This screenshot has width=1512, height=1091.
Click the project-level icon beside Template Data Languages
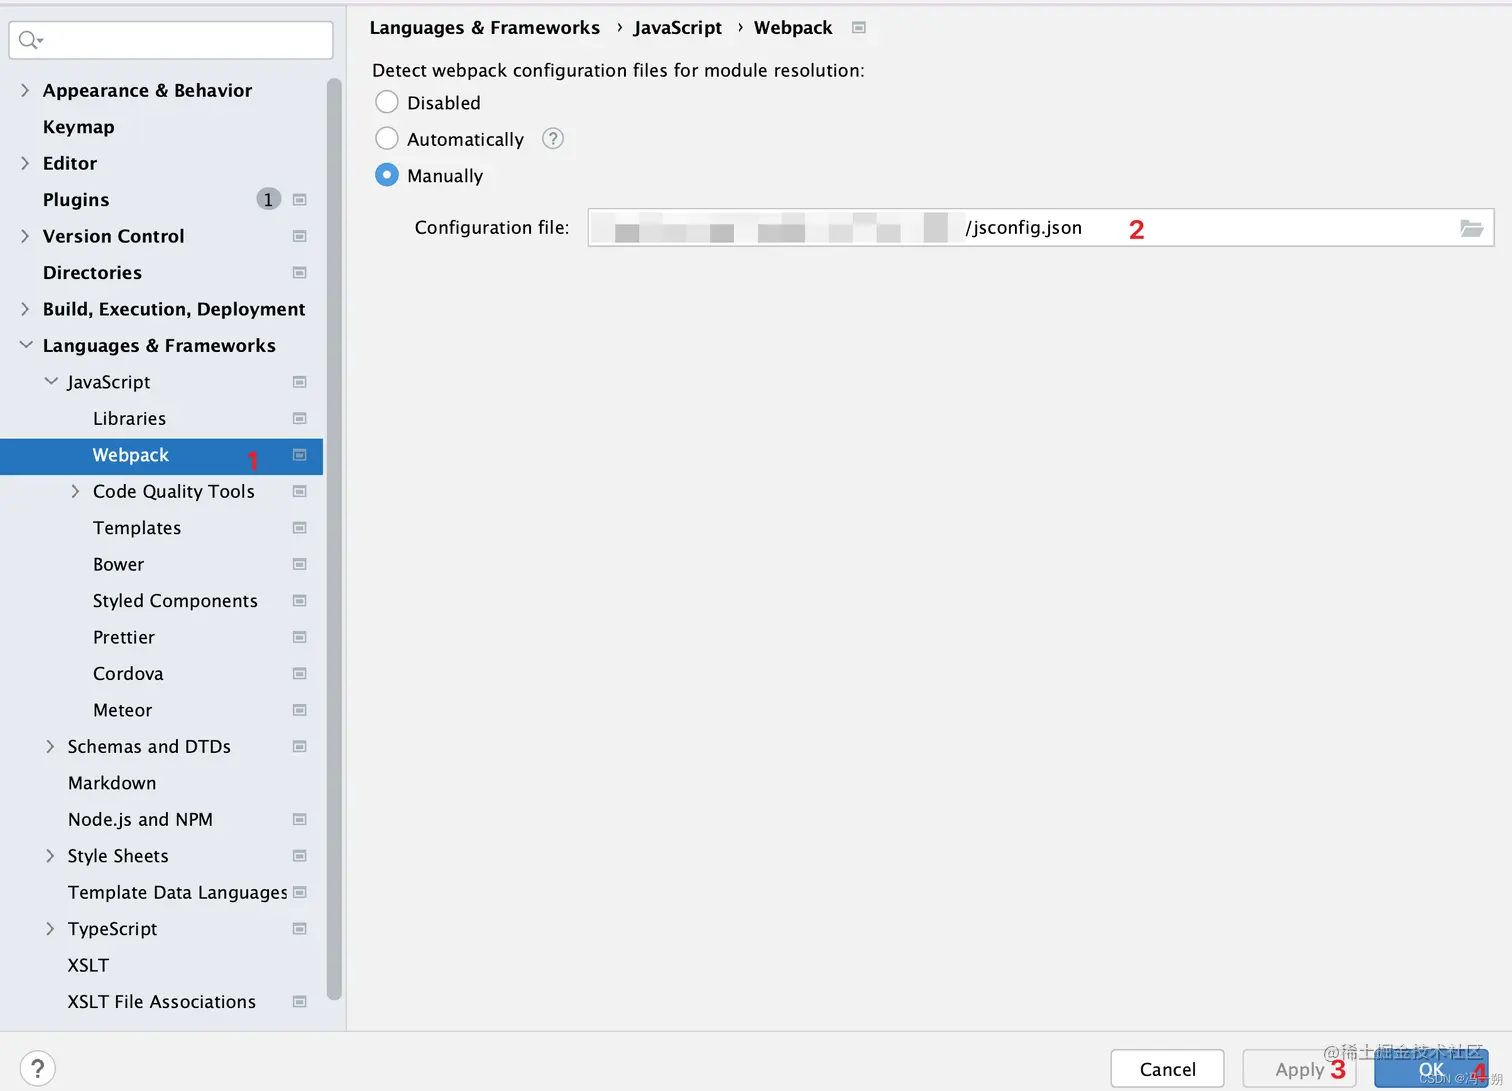click(299, 892)
